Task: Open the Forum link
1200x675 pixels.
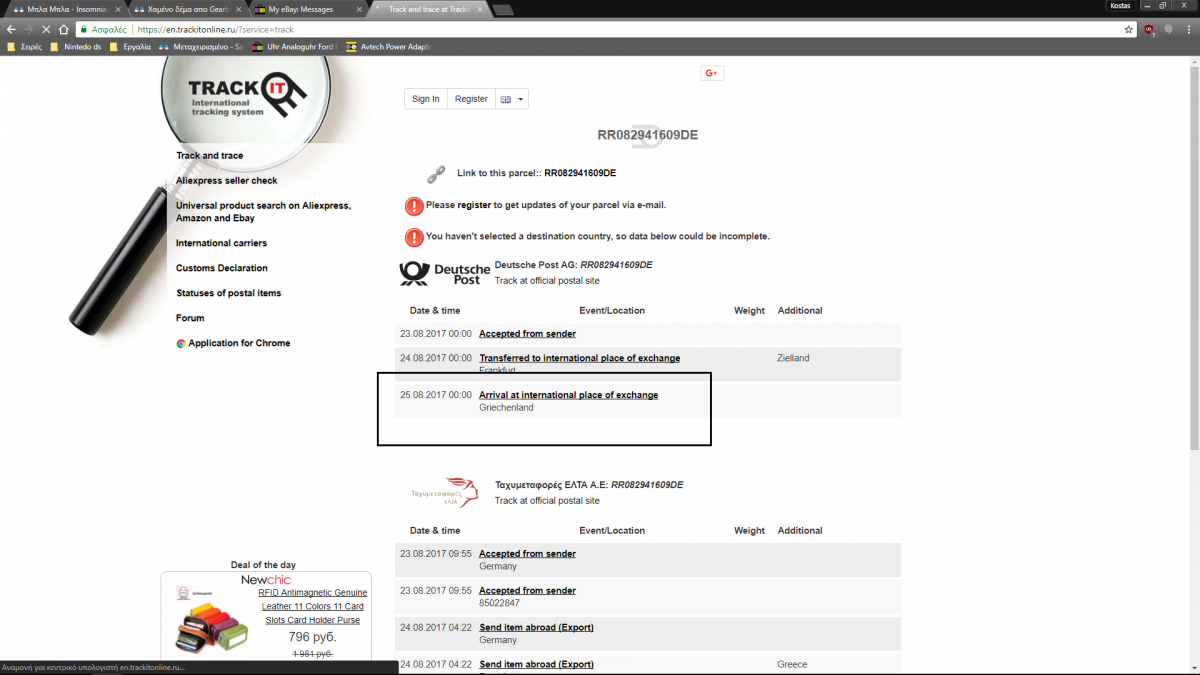Action: 190,318
